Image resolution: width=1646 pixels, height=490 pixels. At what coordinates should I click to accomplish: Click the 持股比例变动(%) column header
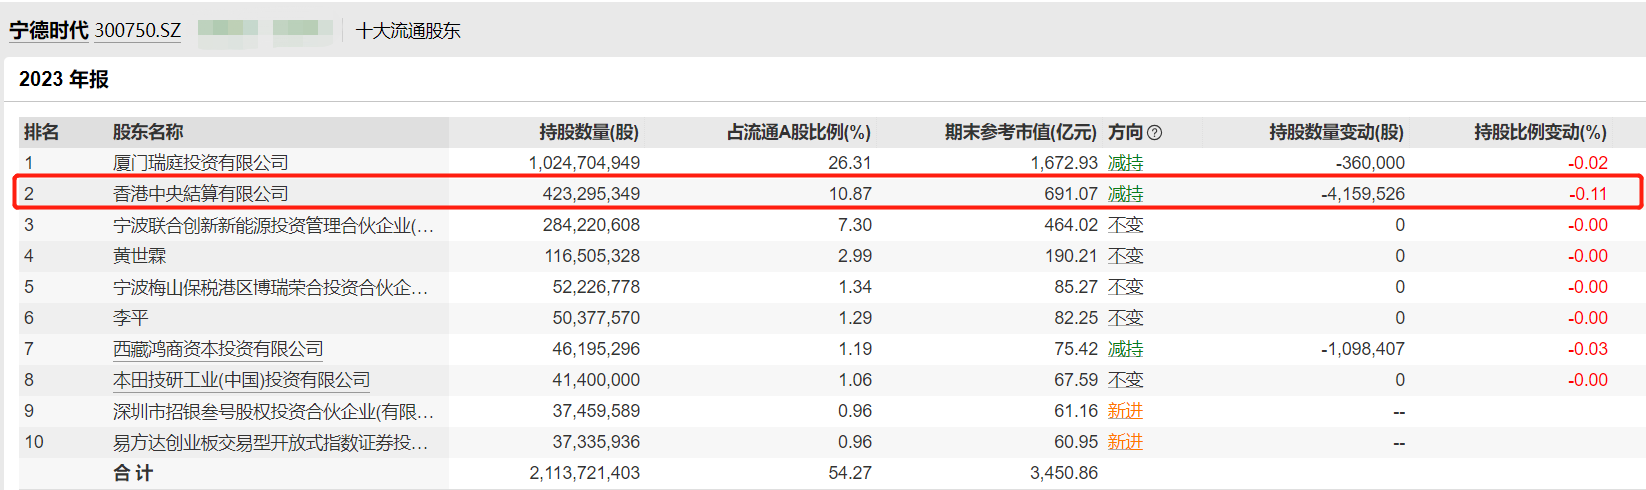click(x=1541, y=132)
